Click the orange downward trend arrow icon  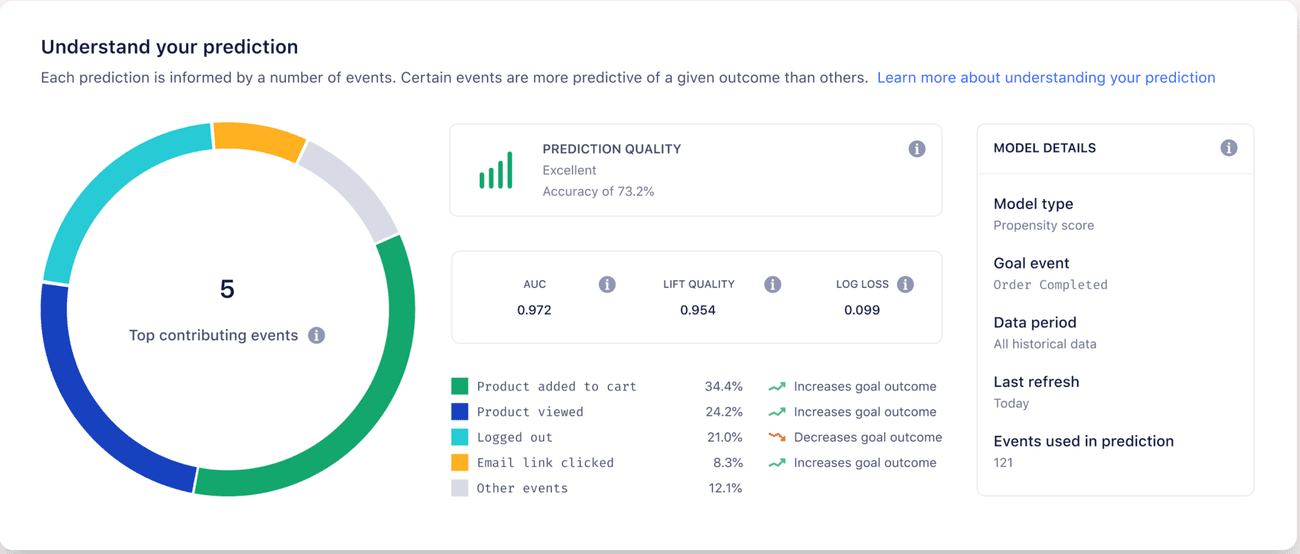tap(777, 437)
